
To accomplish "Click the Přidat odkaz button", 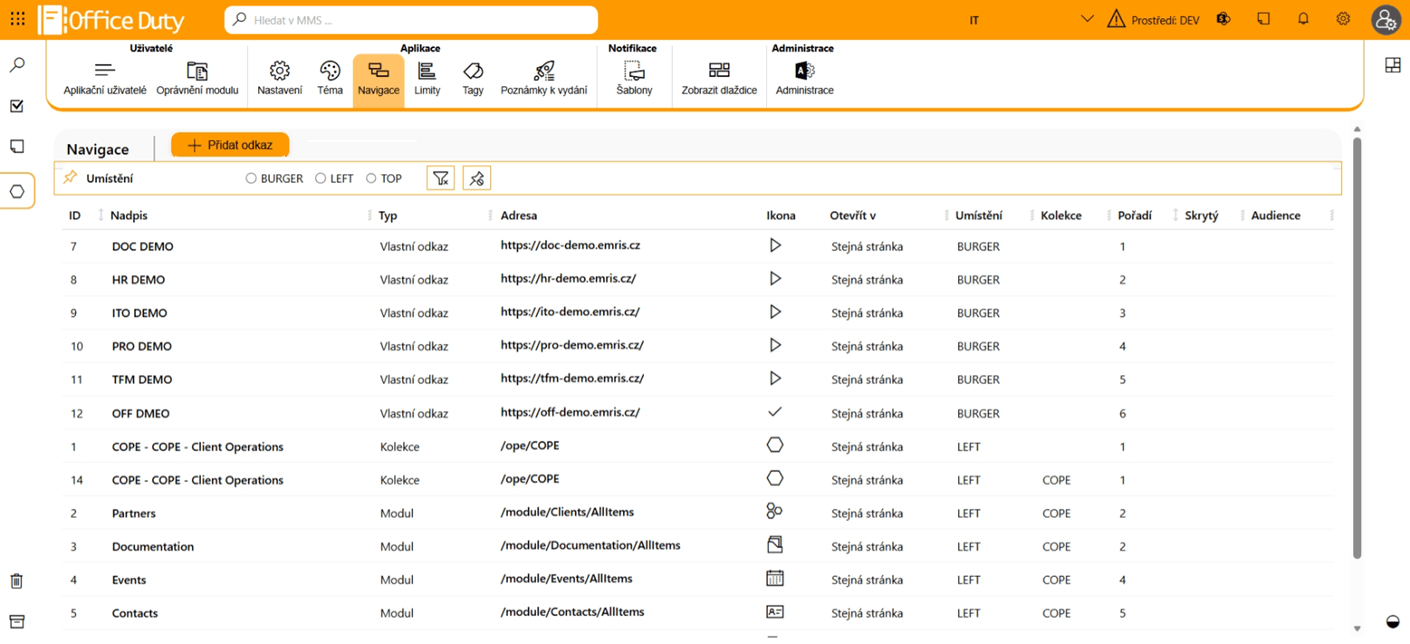I will [230, 145].
